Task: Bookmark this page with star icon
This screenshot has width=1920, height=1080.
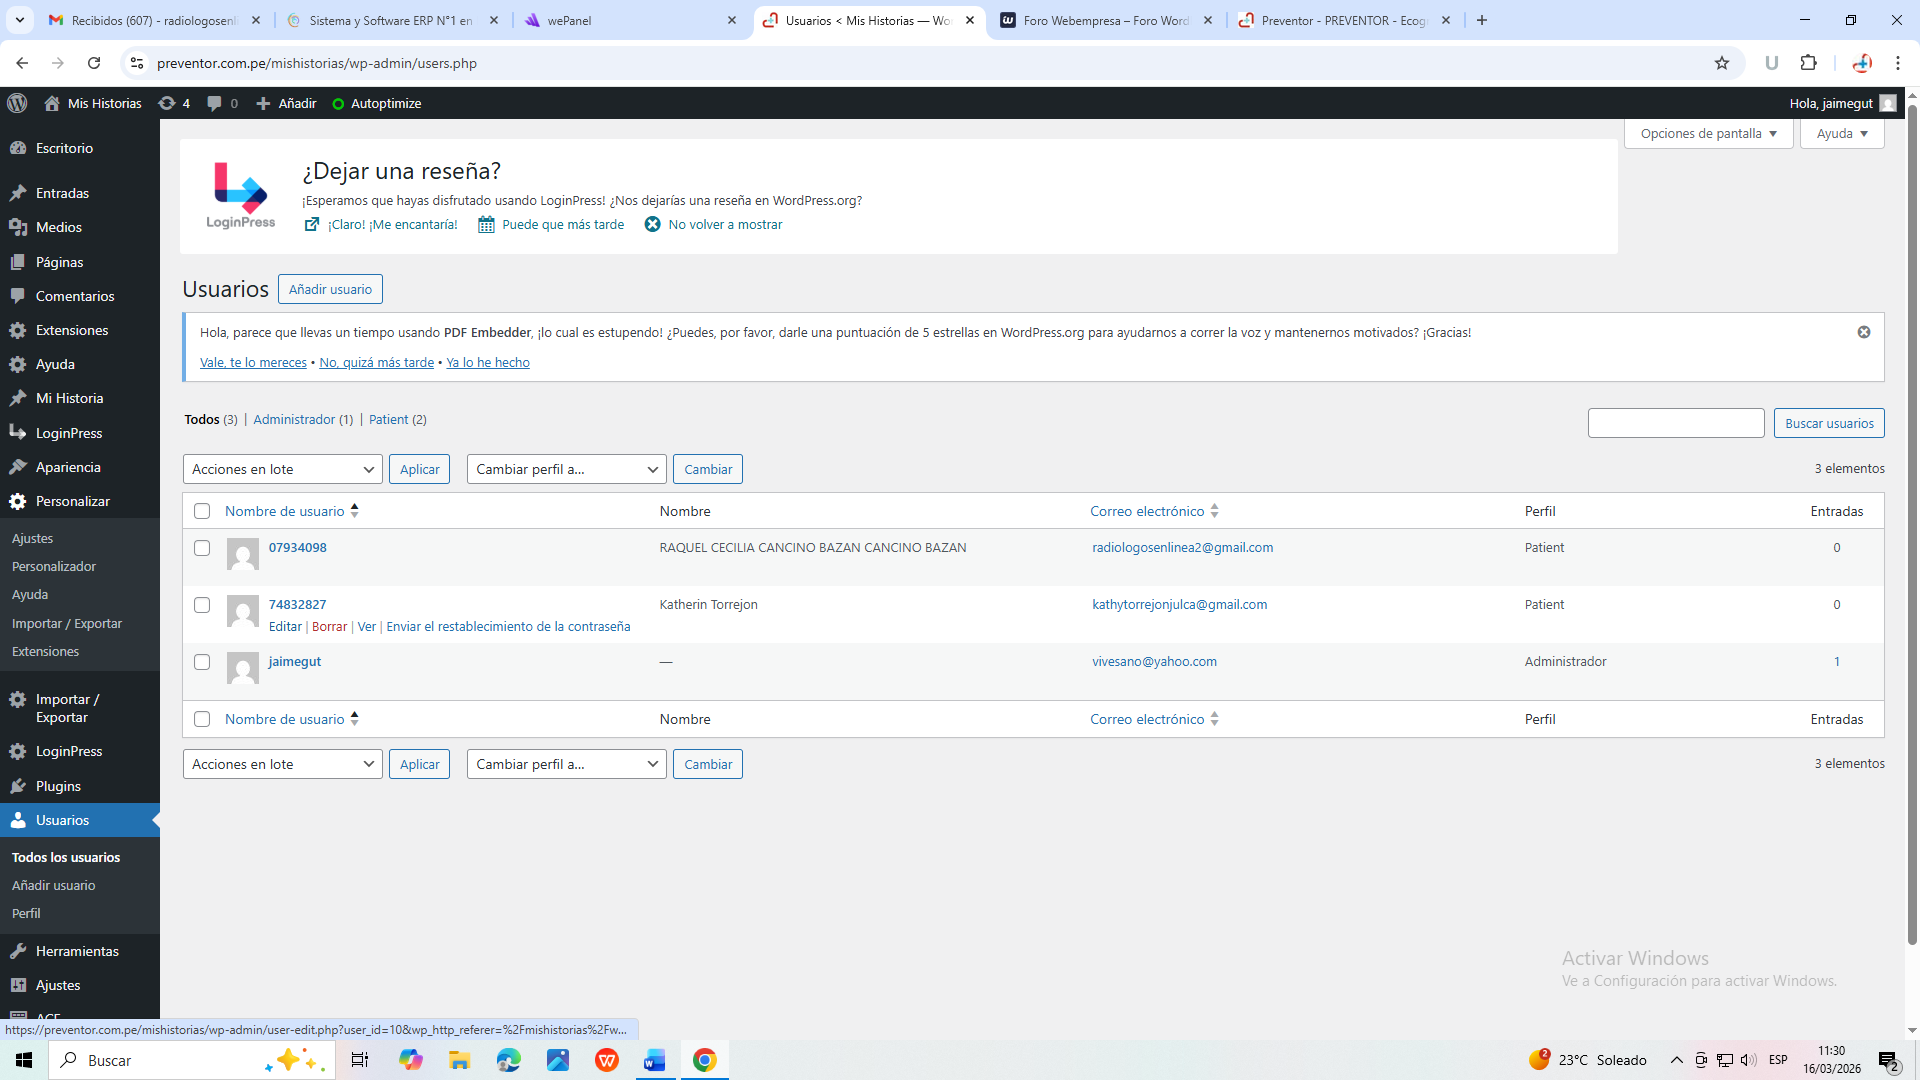Action: click(1722, 63)
